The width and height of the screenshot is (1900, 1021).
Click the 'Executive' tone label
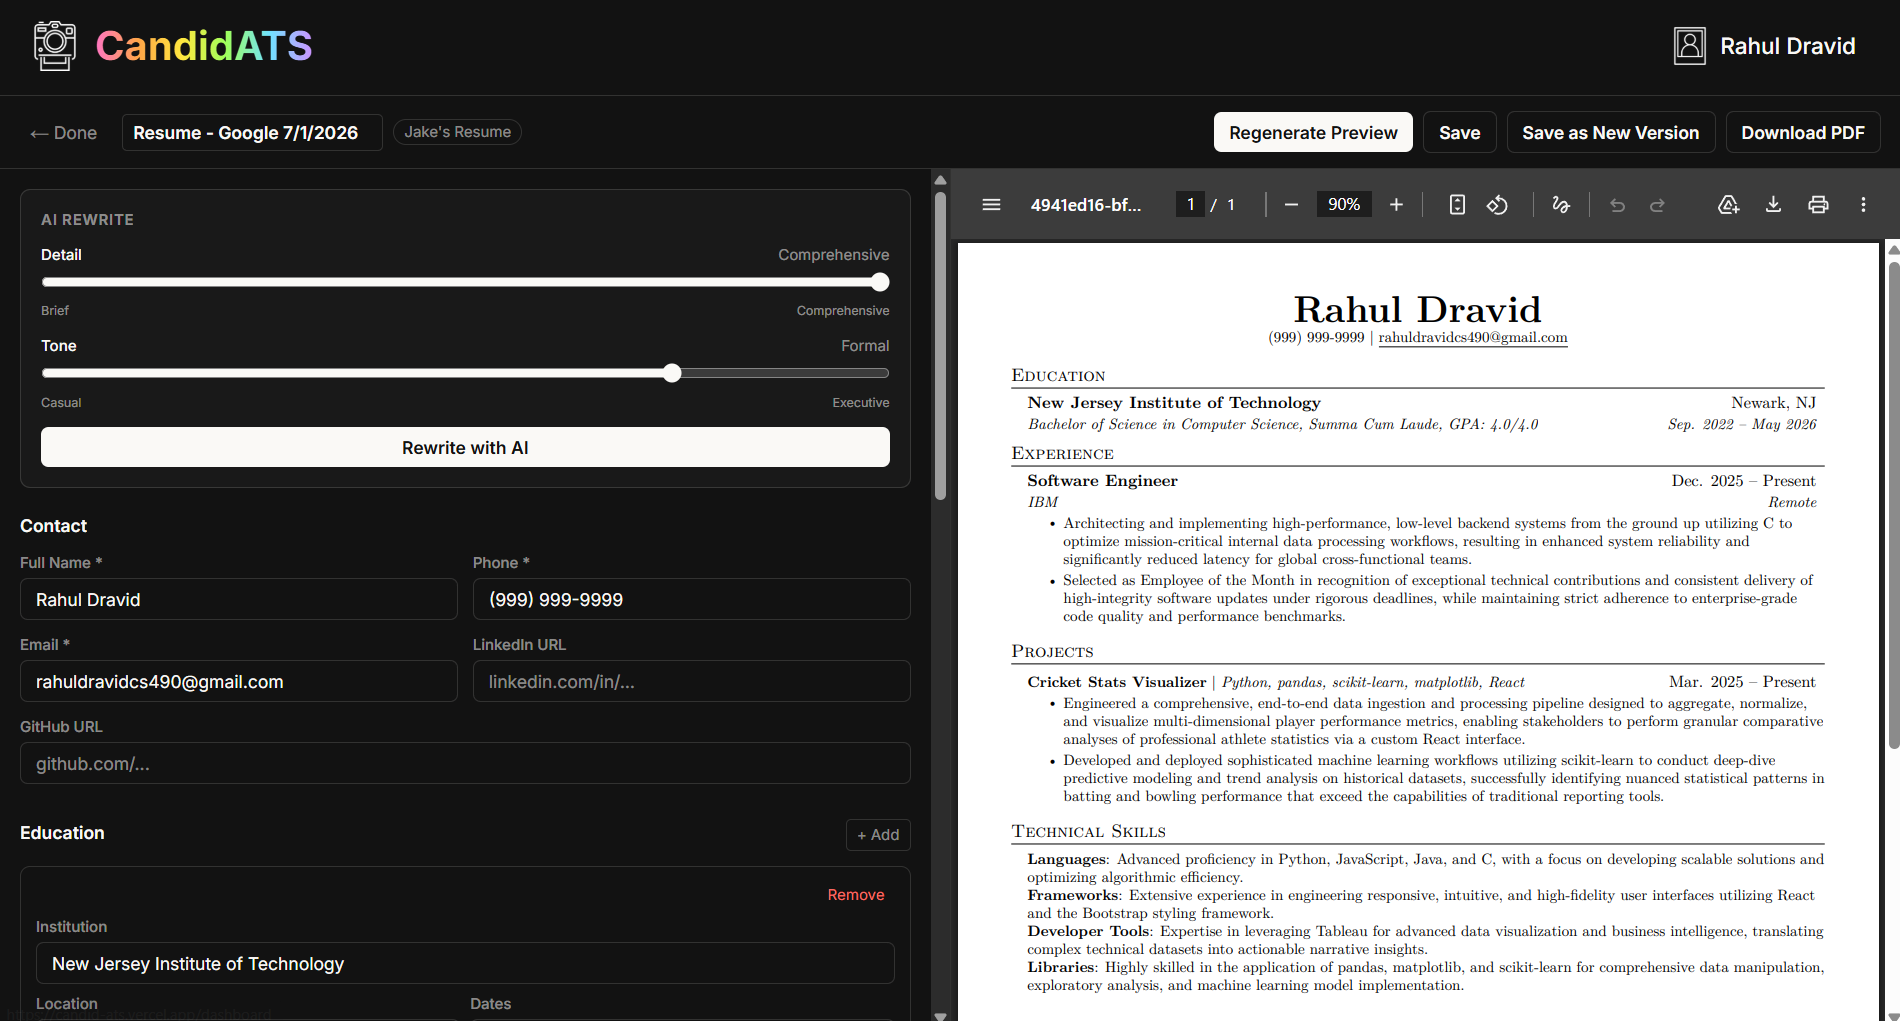pos(860,403)
